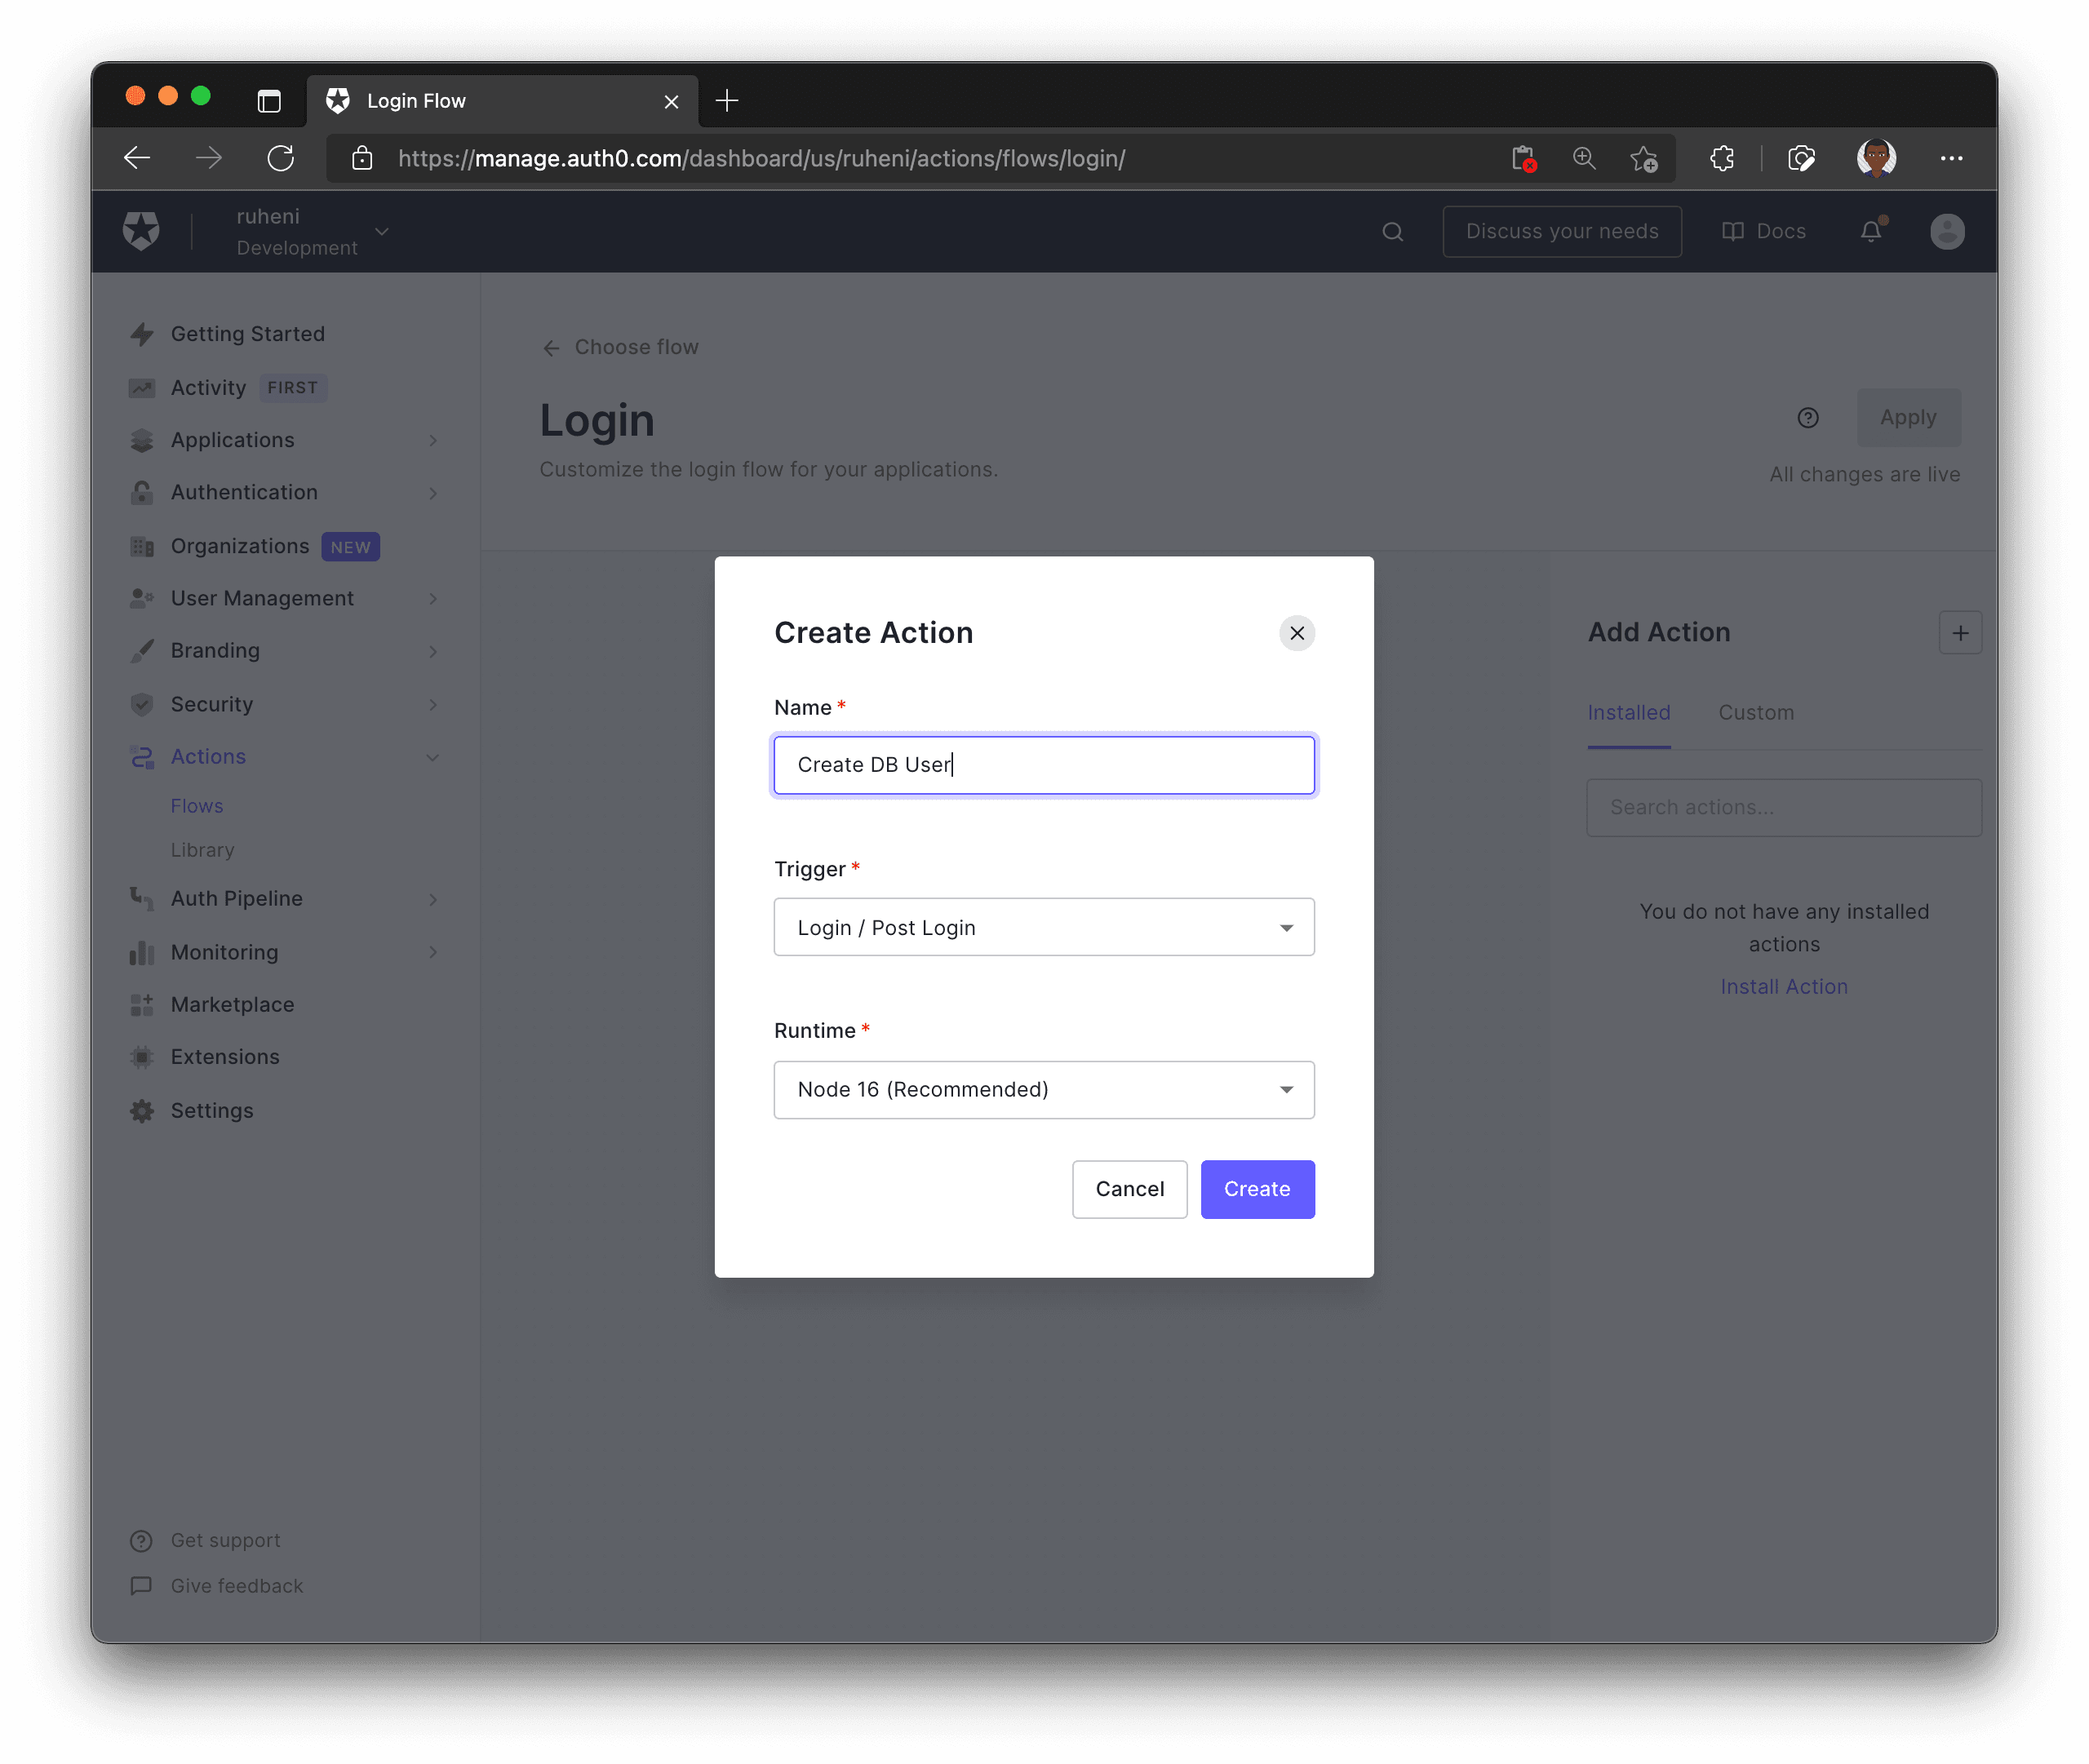Click the Auth0 shield logo icon
This screenshot has height=1764, width=2089.
click(141, 231)
